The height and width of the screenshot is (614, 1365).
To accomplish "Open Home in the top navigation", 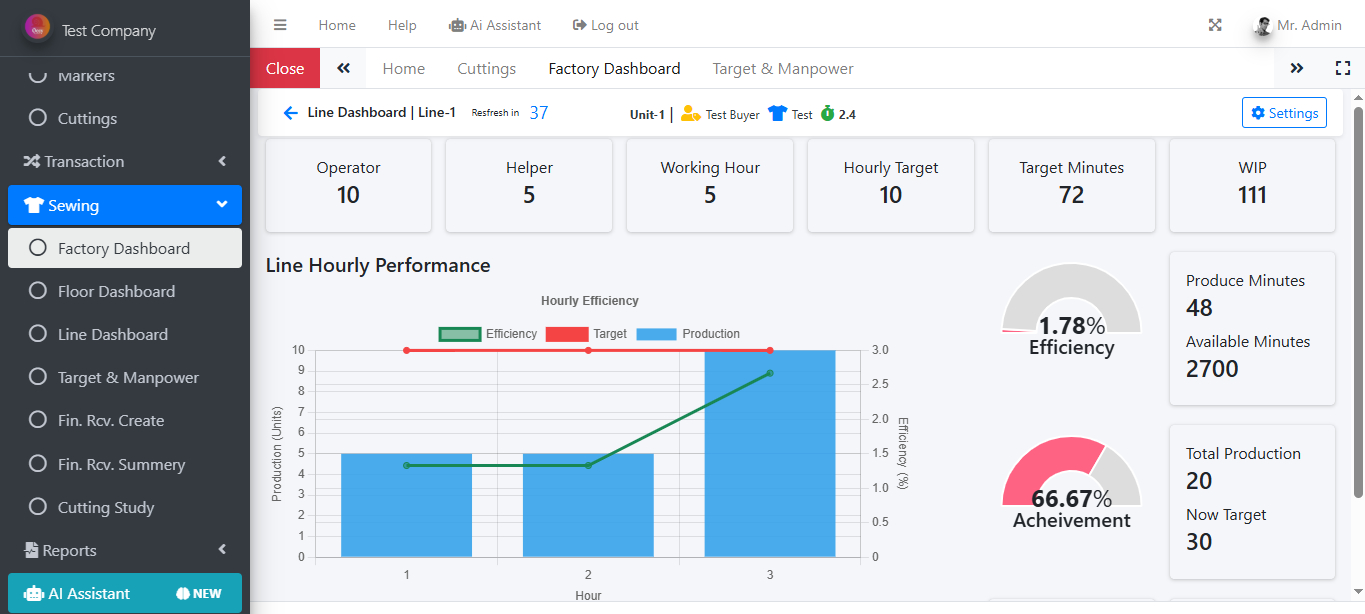I will tap(337, 25).
